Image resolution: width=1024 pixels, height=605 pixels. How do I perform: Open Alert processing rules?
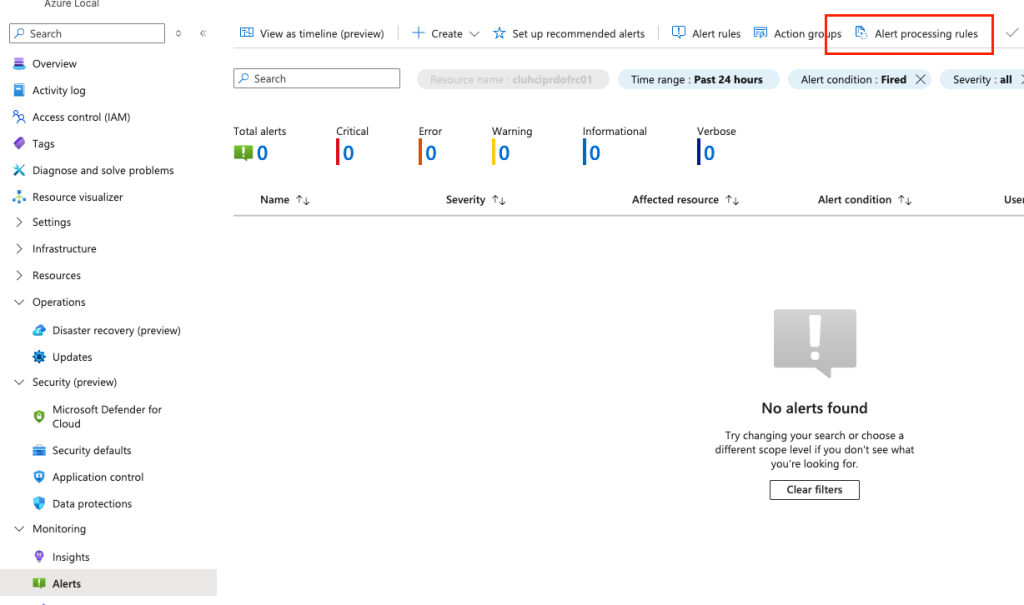[x=916, y=34]
